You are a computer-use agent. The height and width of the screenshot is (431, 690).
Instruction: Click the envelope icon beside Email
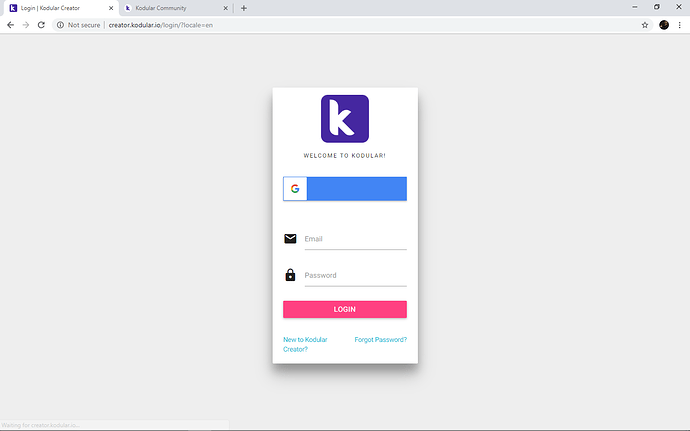pos(290,239)
